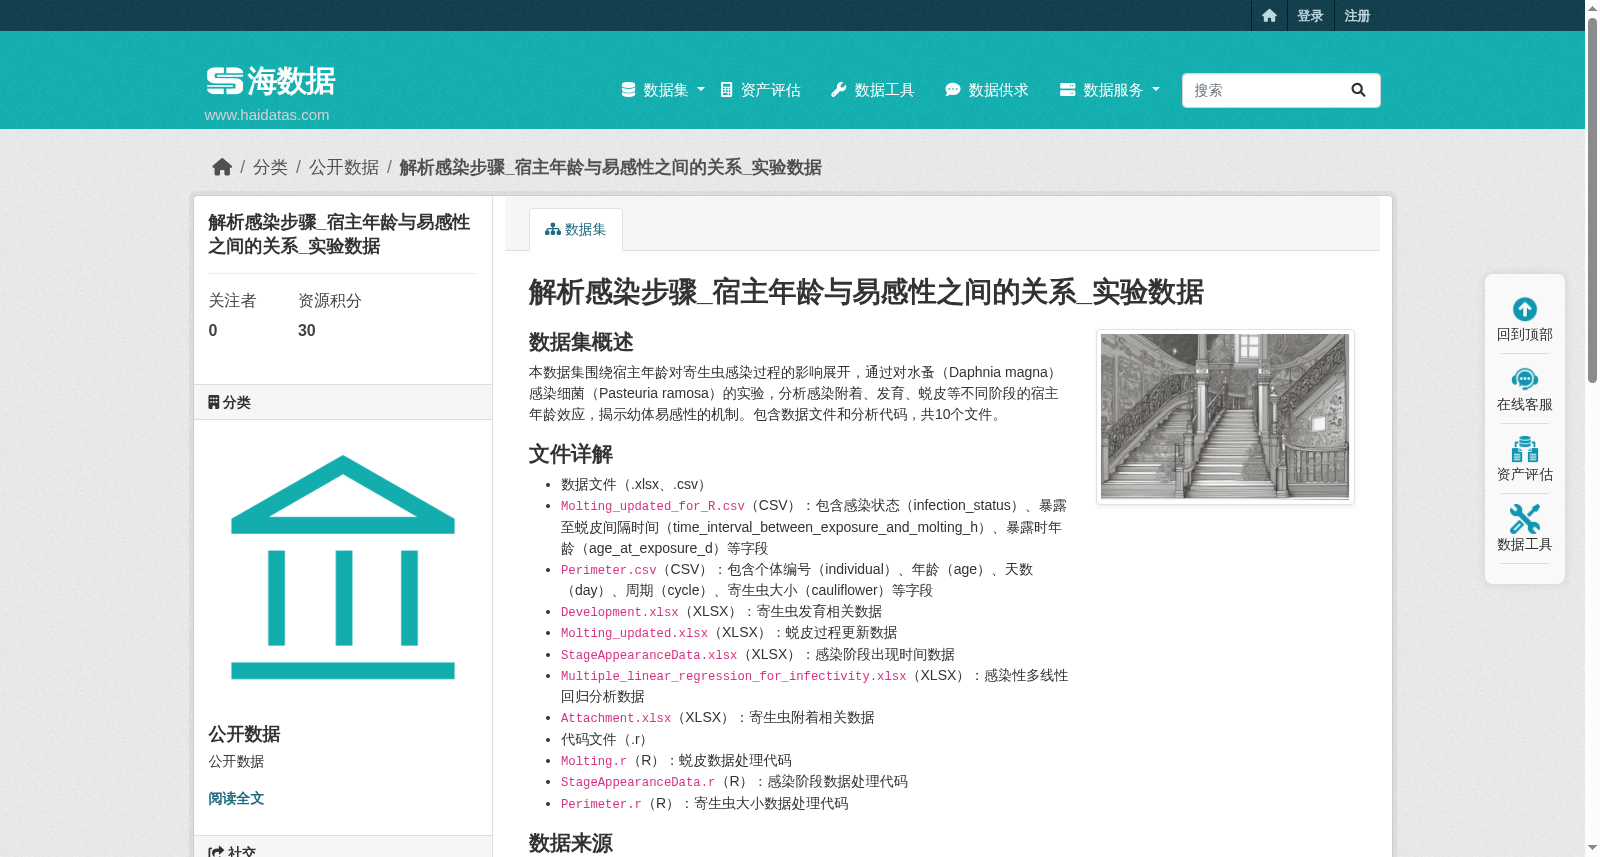Click the 海数据 site logo
This screenshot has height=857, width=1600.
(271, 81)
